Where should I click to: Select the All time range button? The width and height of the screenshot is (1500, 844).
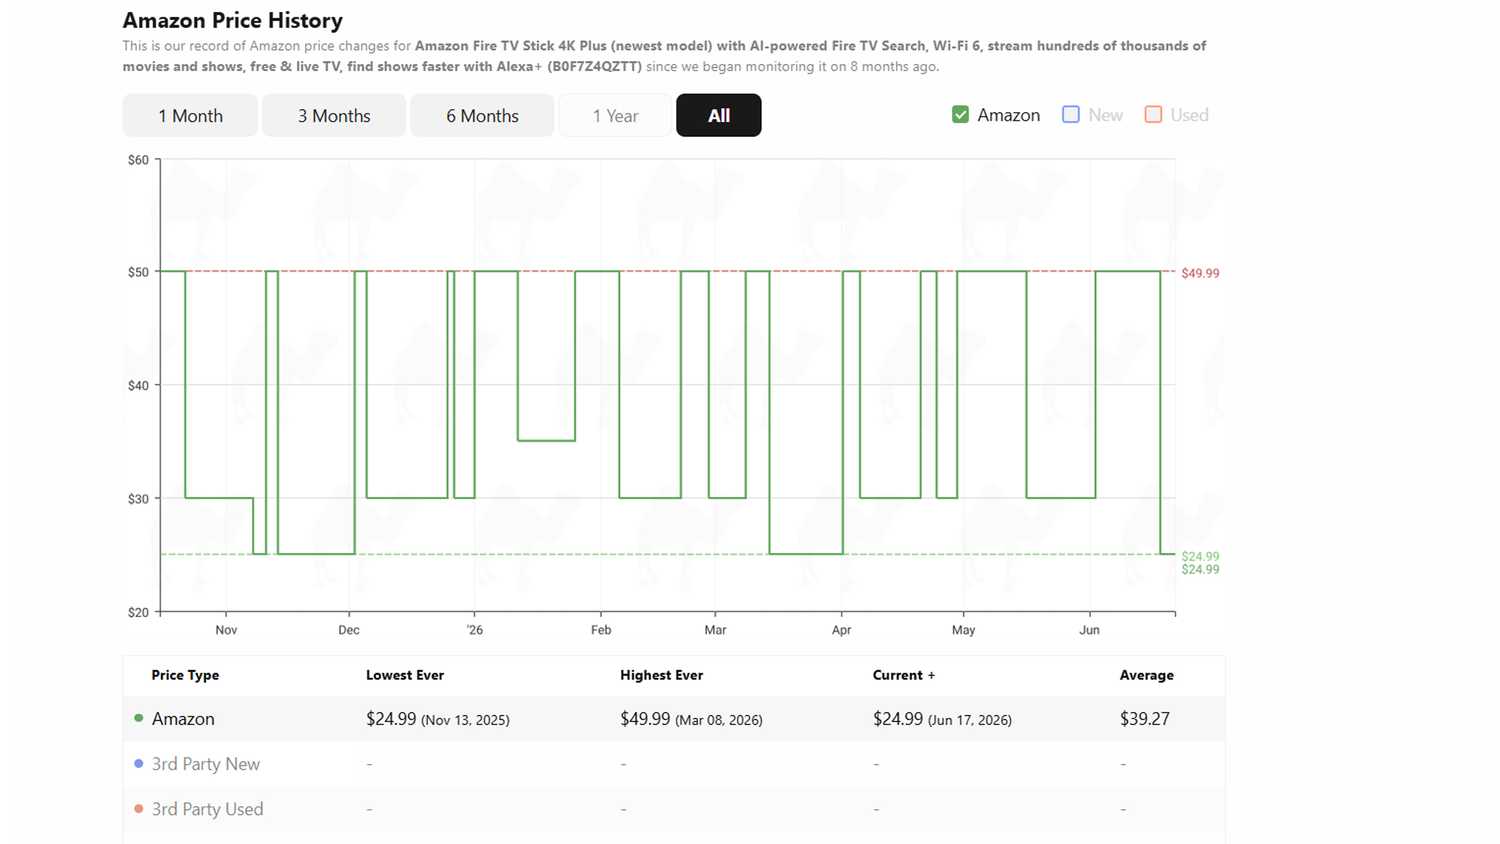pyautogui.click(x=719, y=115)
